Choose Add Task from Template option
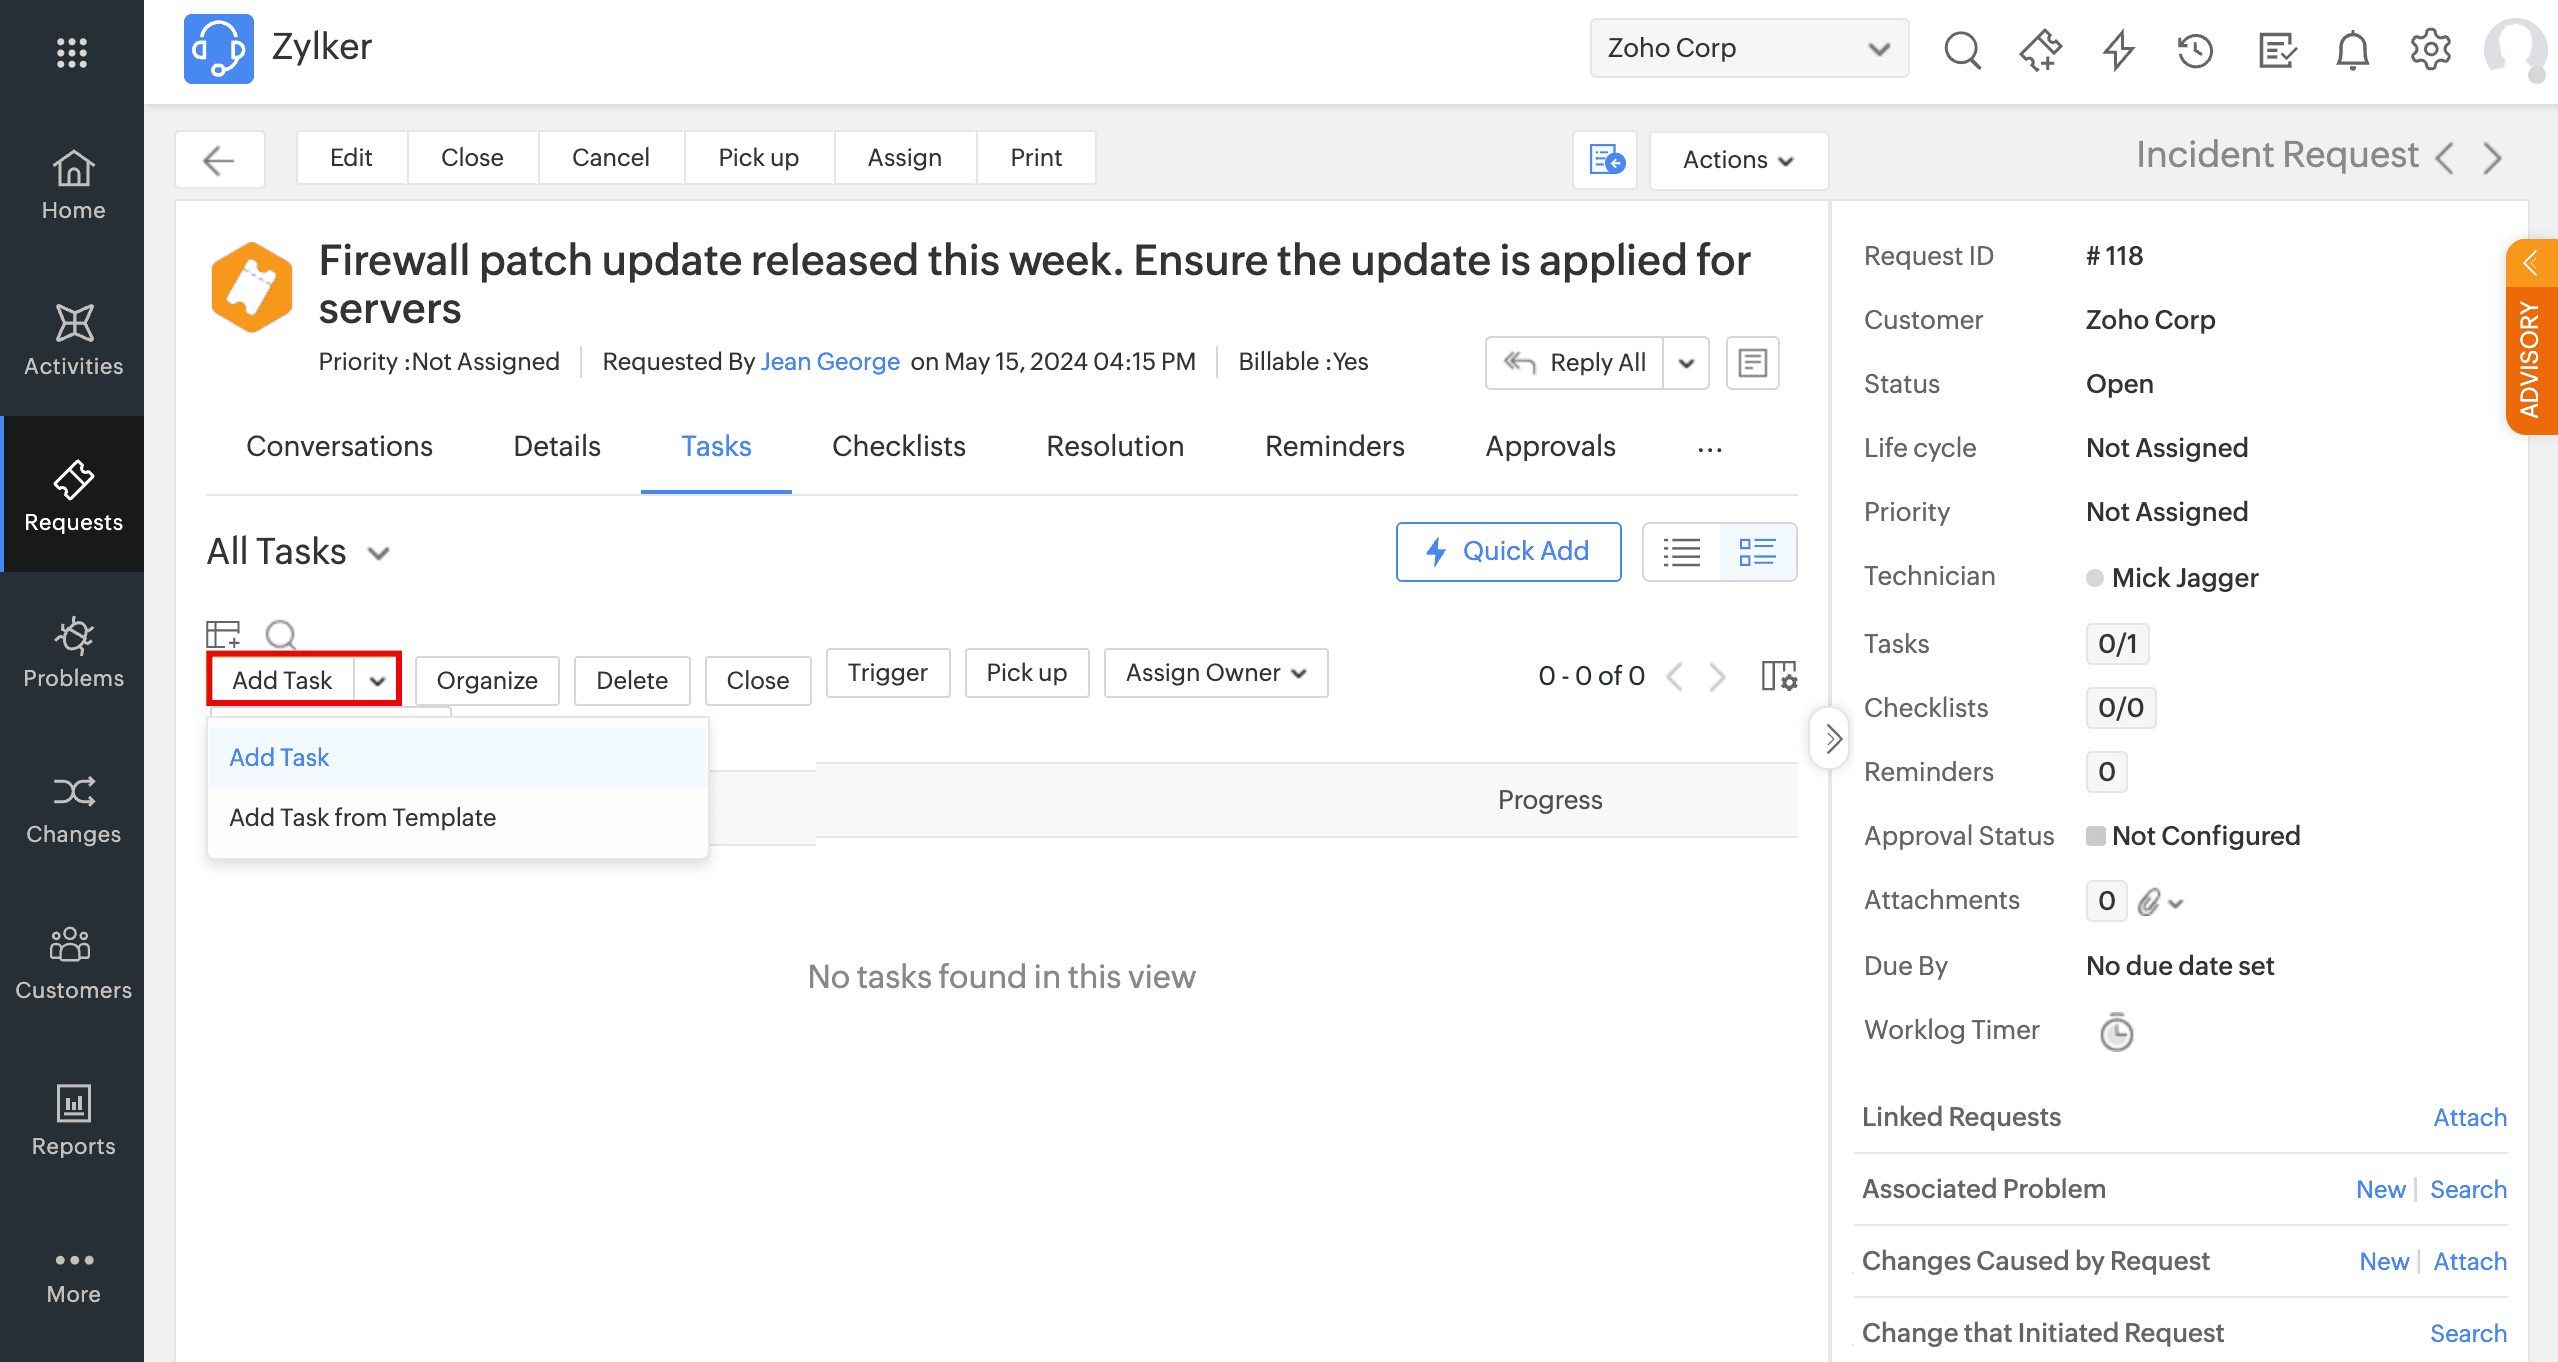 click(362, 817)
